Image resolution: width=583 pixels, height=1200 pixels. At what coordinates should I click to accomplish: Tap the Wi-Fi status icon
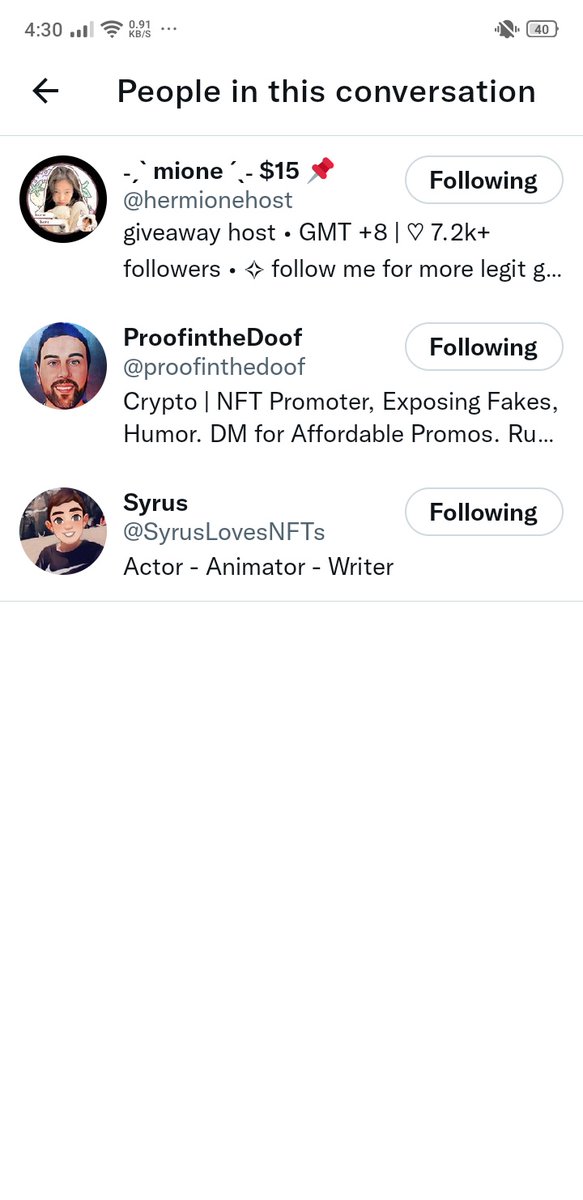click(x=111, y=29)
